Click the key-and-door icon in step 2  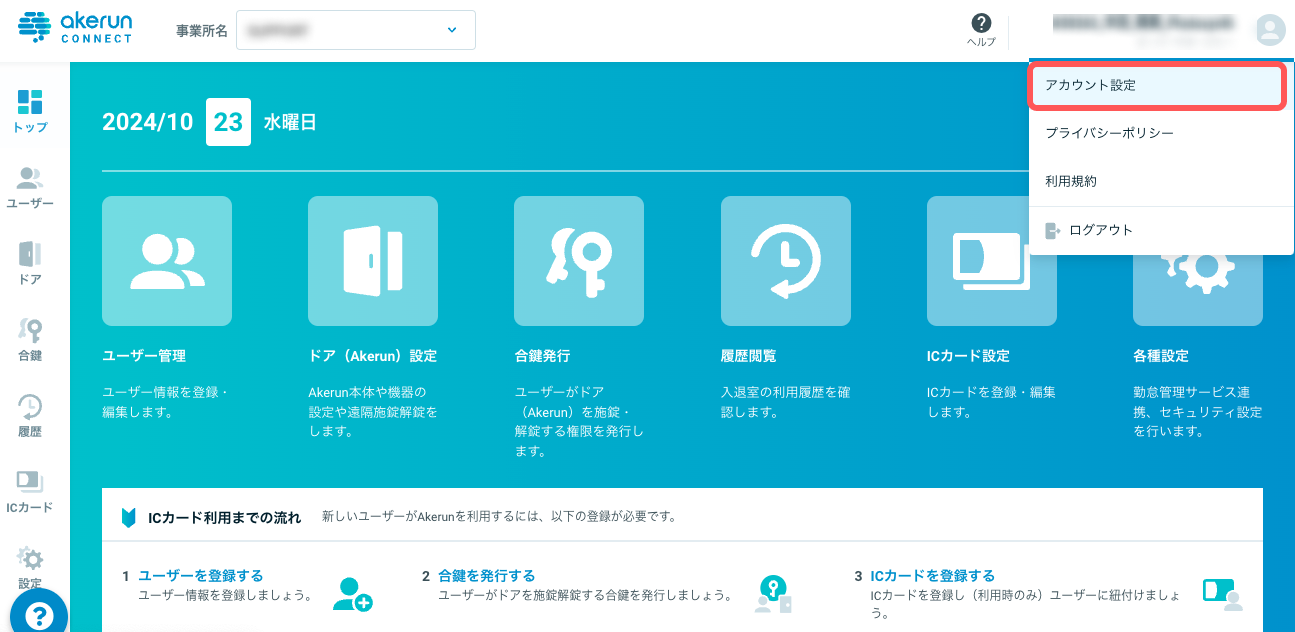pyautogui.click(x=774, y=594)
